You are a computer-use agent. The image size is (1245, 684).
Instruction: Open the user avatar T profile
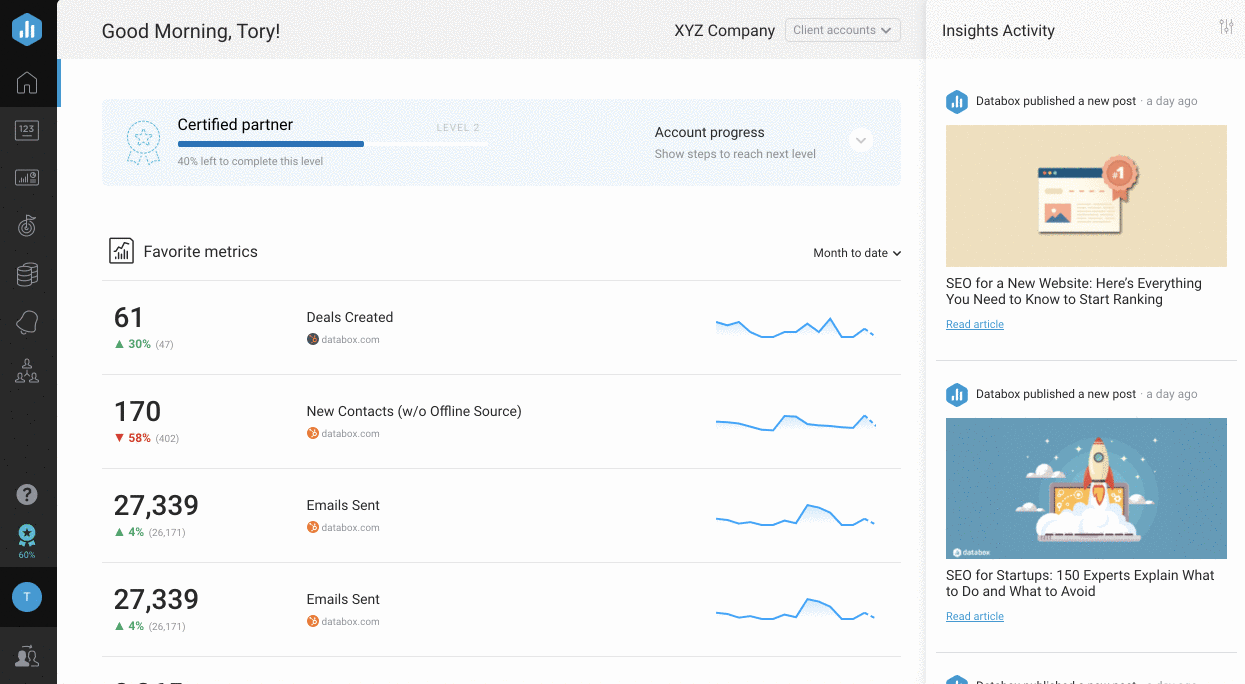click(x=27, y=597)
